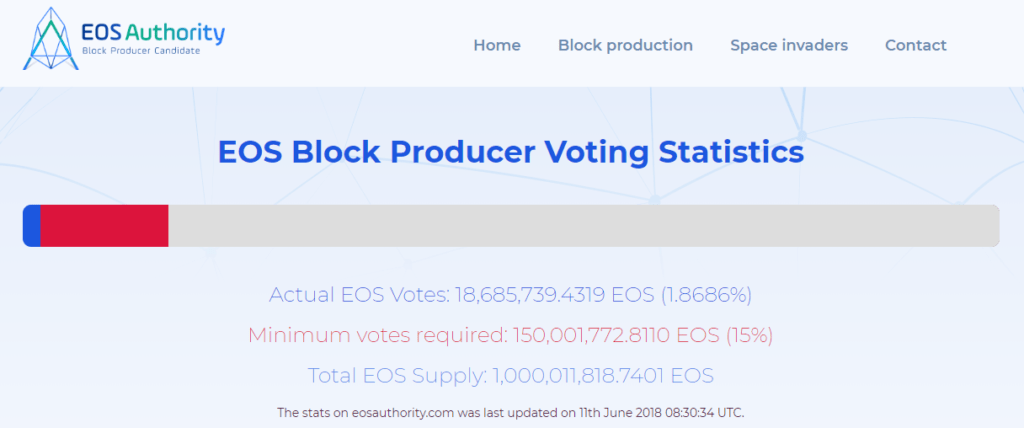The image size is (1024, 428).
Task: Click the Minimum votes required label
Action: click(x=378, y=336)
